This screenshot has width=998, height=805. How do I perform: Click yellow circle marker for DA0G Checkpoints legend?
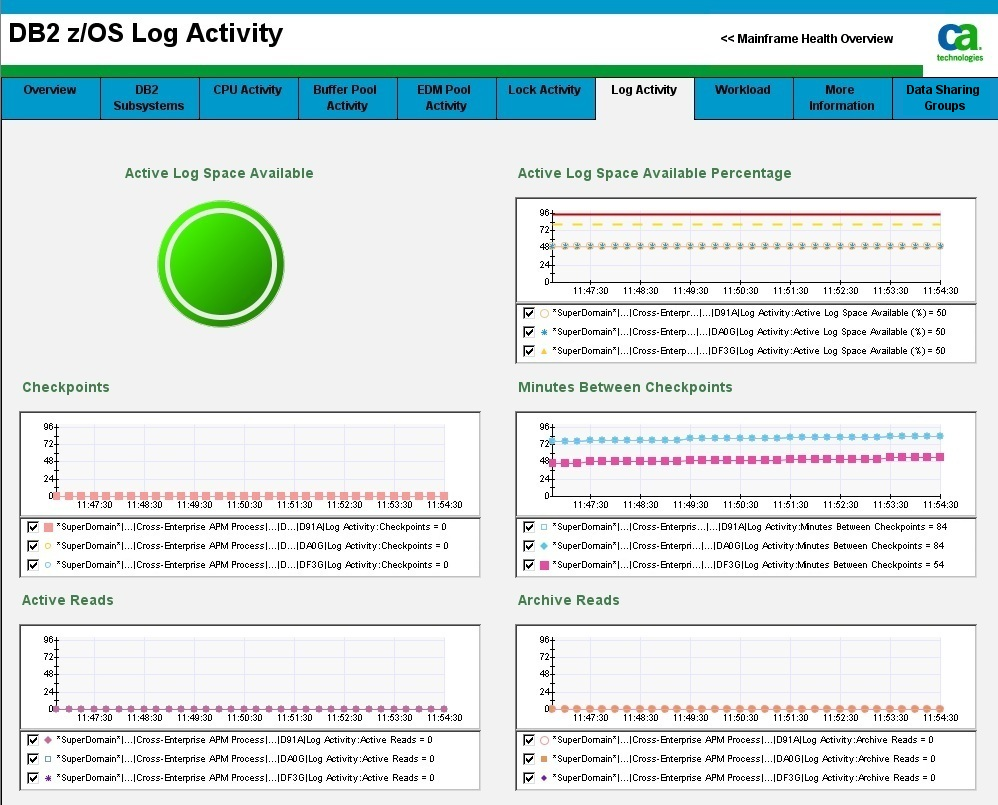[48, 546]
